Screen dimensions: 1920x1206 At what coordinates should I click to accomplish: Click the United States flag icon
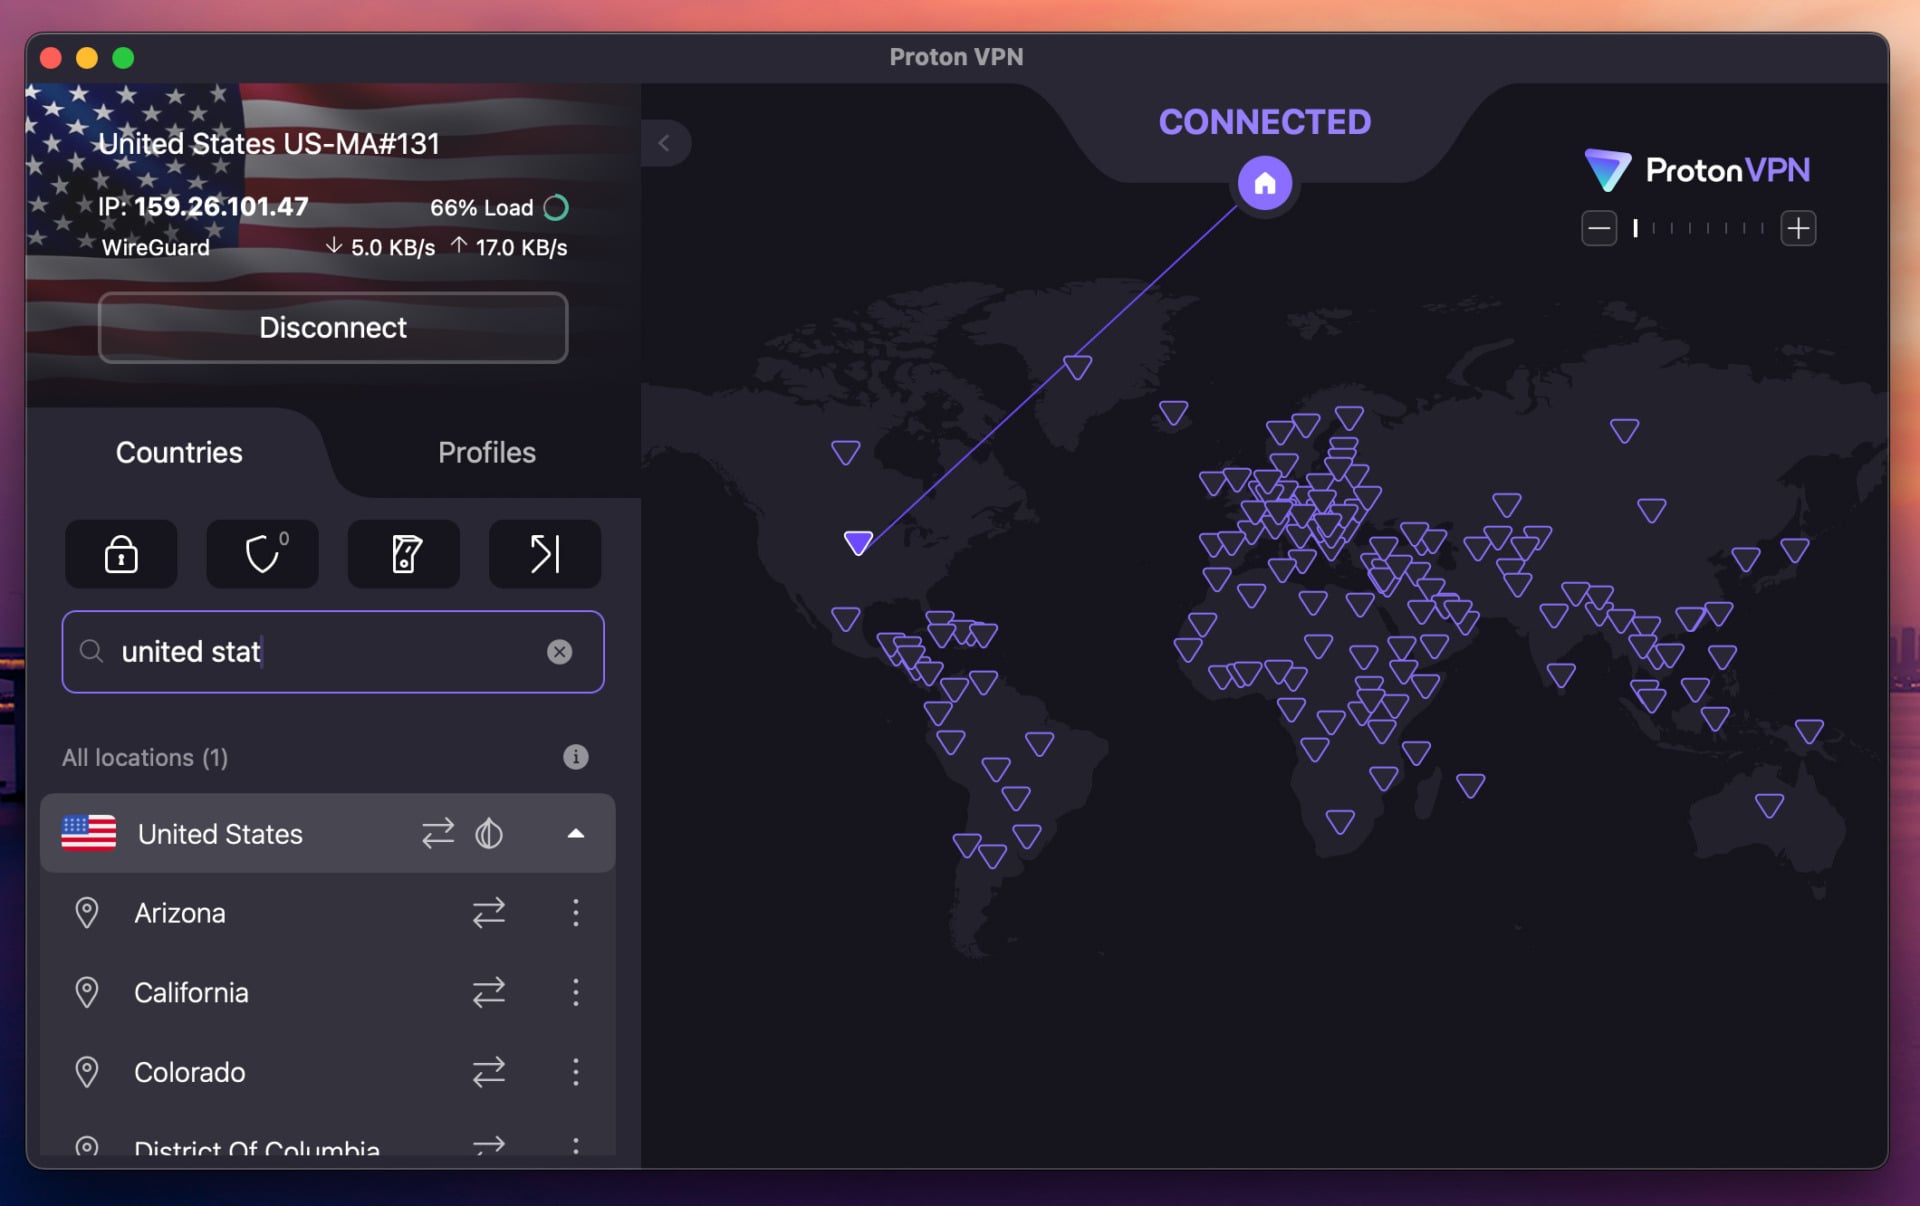coord(89,833)
